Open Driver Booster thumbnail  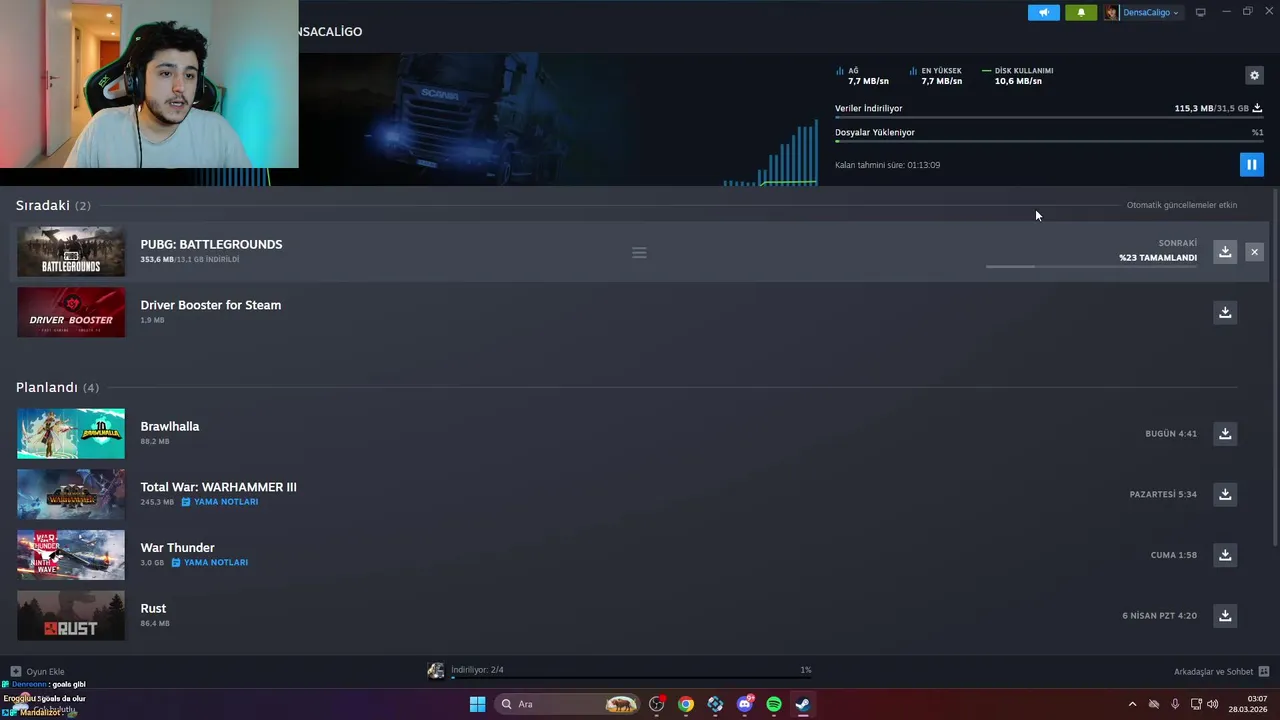click(71, 313)
